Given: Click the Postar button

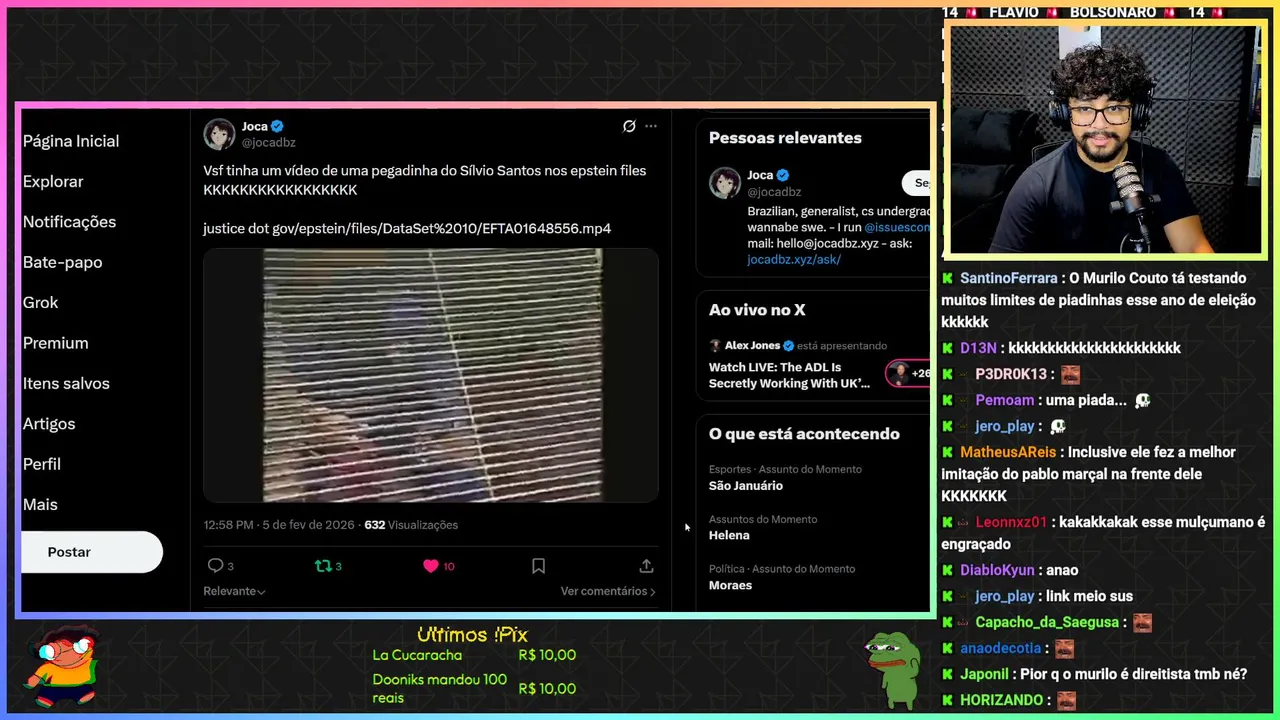Looking at the screenshot, I should [91, 552].
